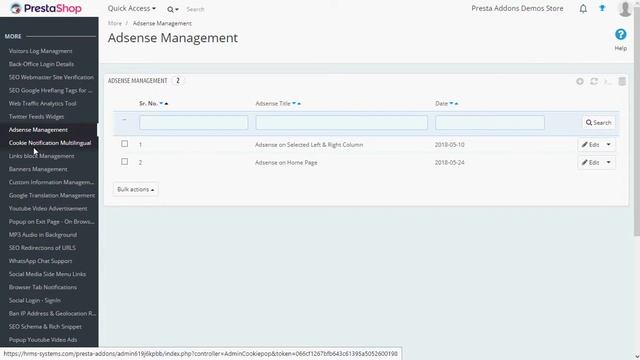Sort Date column ascending
Viewport: 640px width, 360px height.
coord(456,104)
